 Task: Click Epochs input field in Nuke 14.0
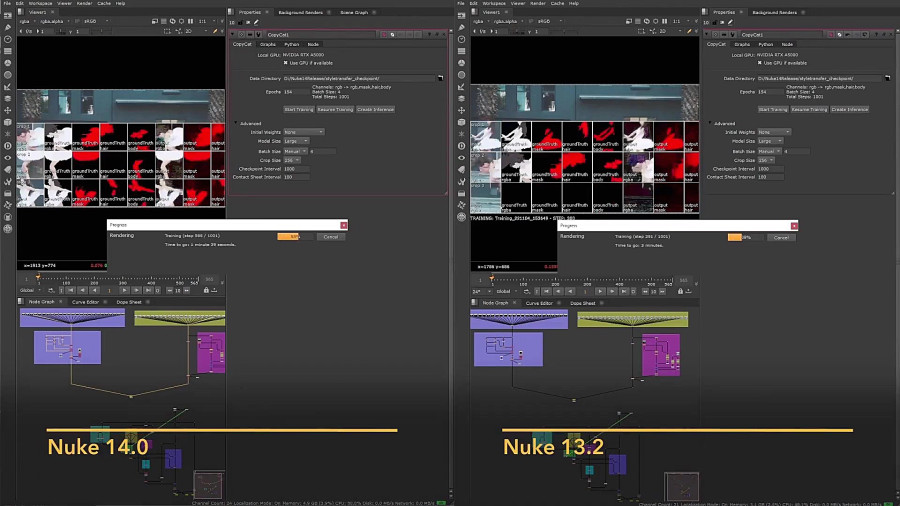pyautogui.click(x=295, y=92)
